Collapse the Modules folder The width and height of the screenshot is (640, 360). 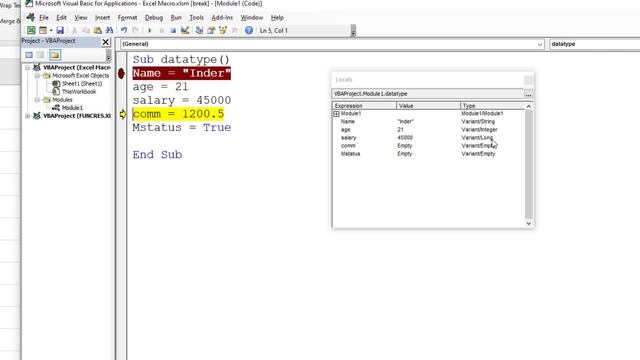37,100
